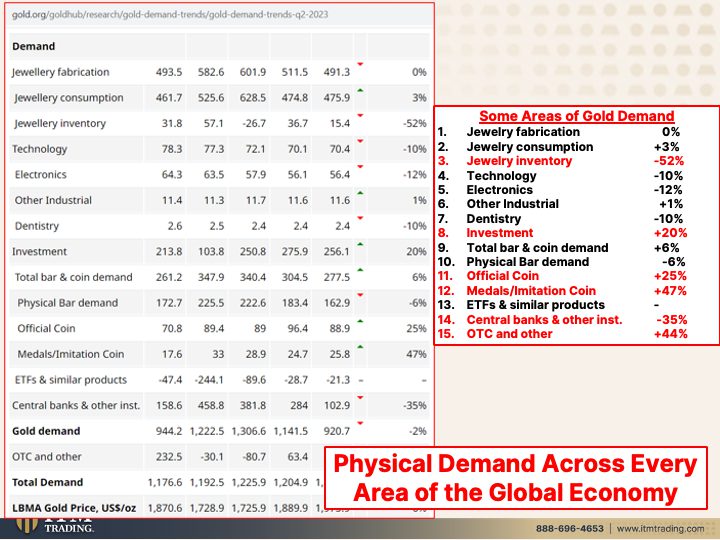Click the red down arrow in Electronics row
The image size is (720, 540).
pyautogui.click(x=360, y=167)
